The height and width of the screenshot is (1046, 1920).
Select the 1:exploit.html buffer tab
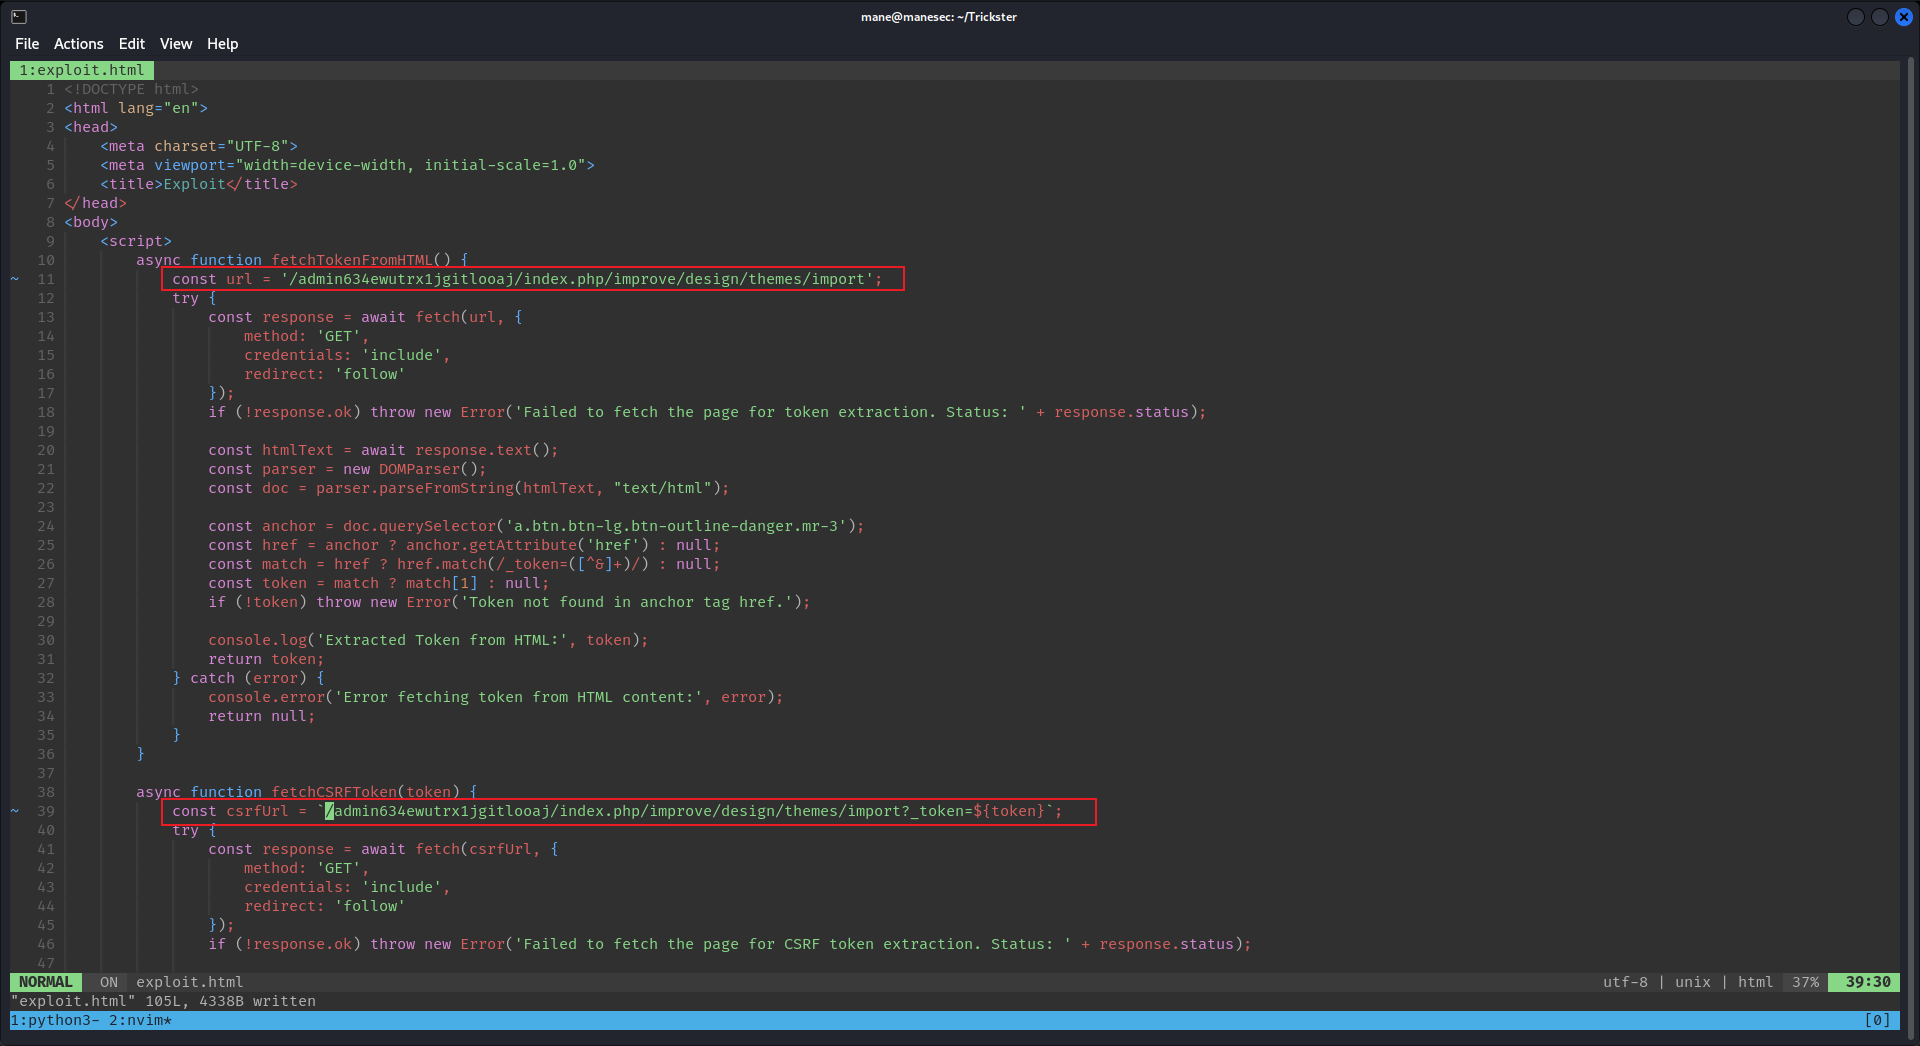[x=82, y=70]
